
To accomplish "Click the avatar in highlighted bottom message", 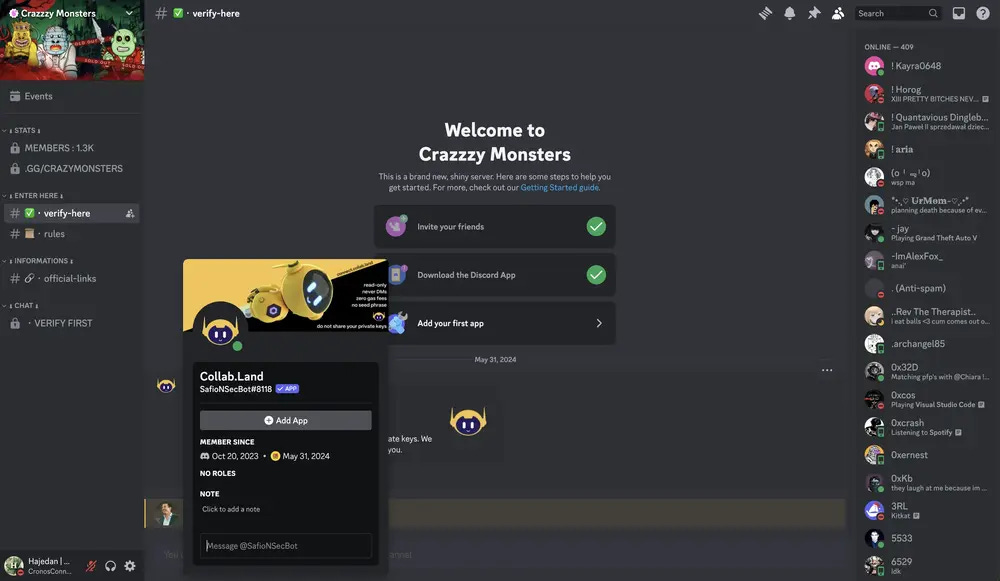I will [166, 514].
